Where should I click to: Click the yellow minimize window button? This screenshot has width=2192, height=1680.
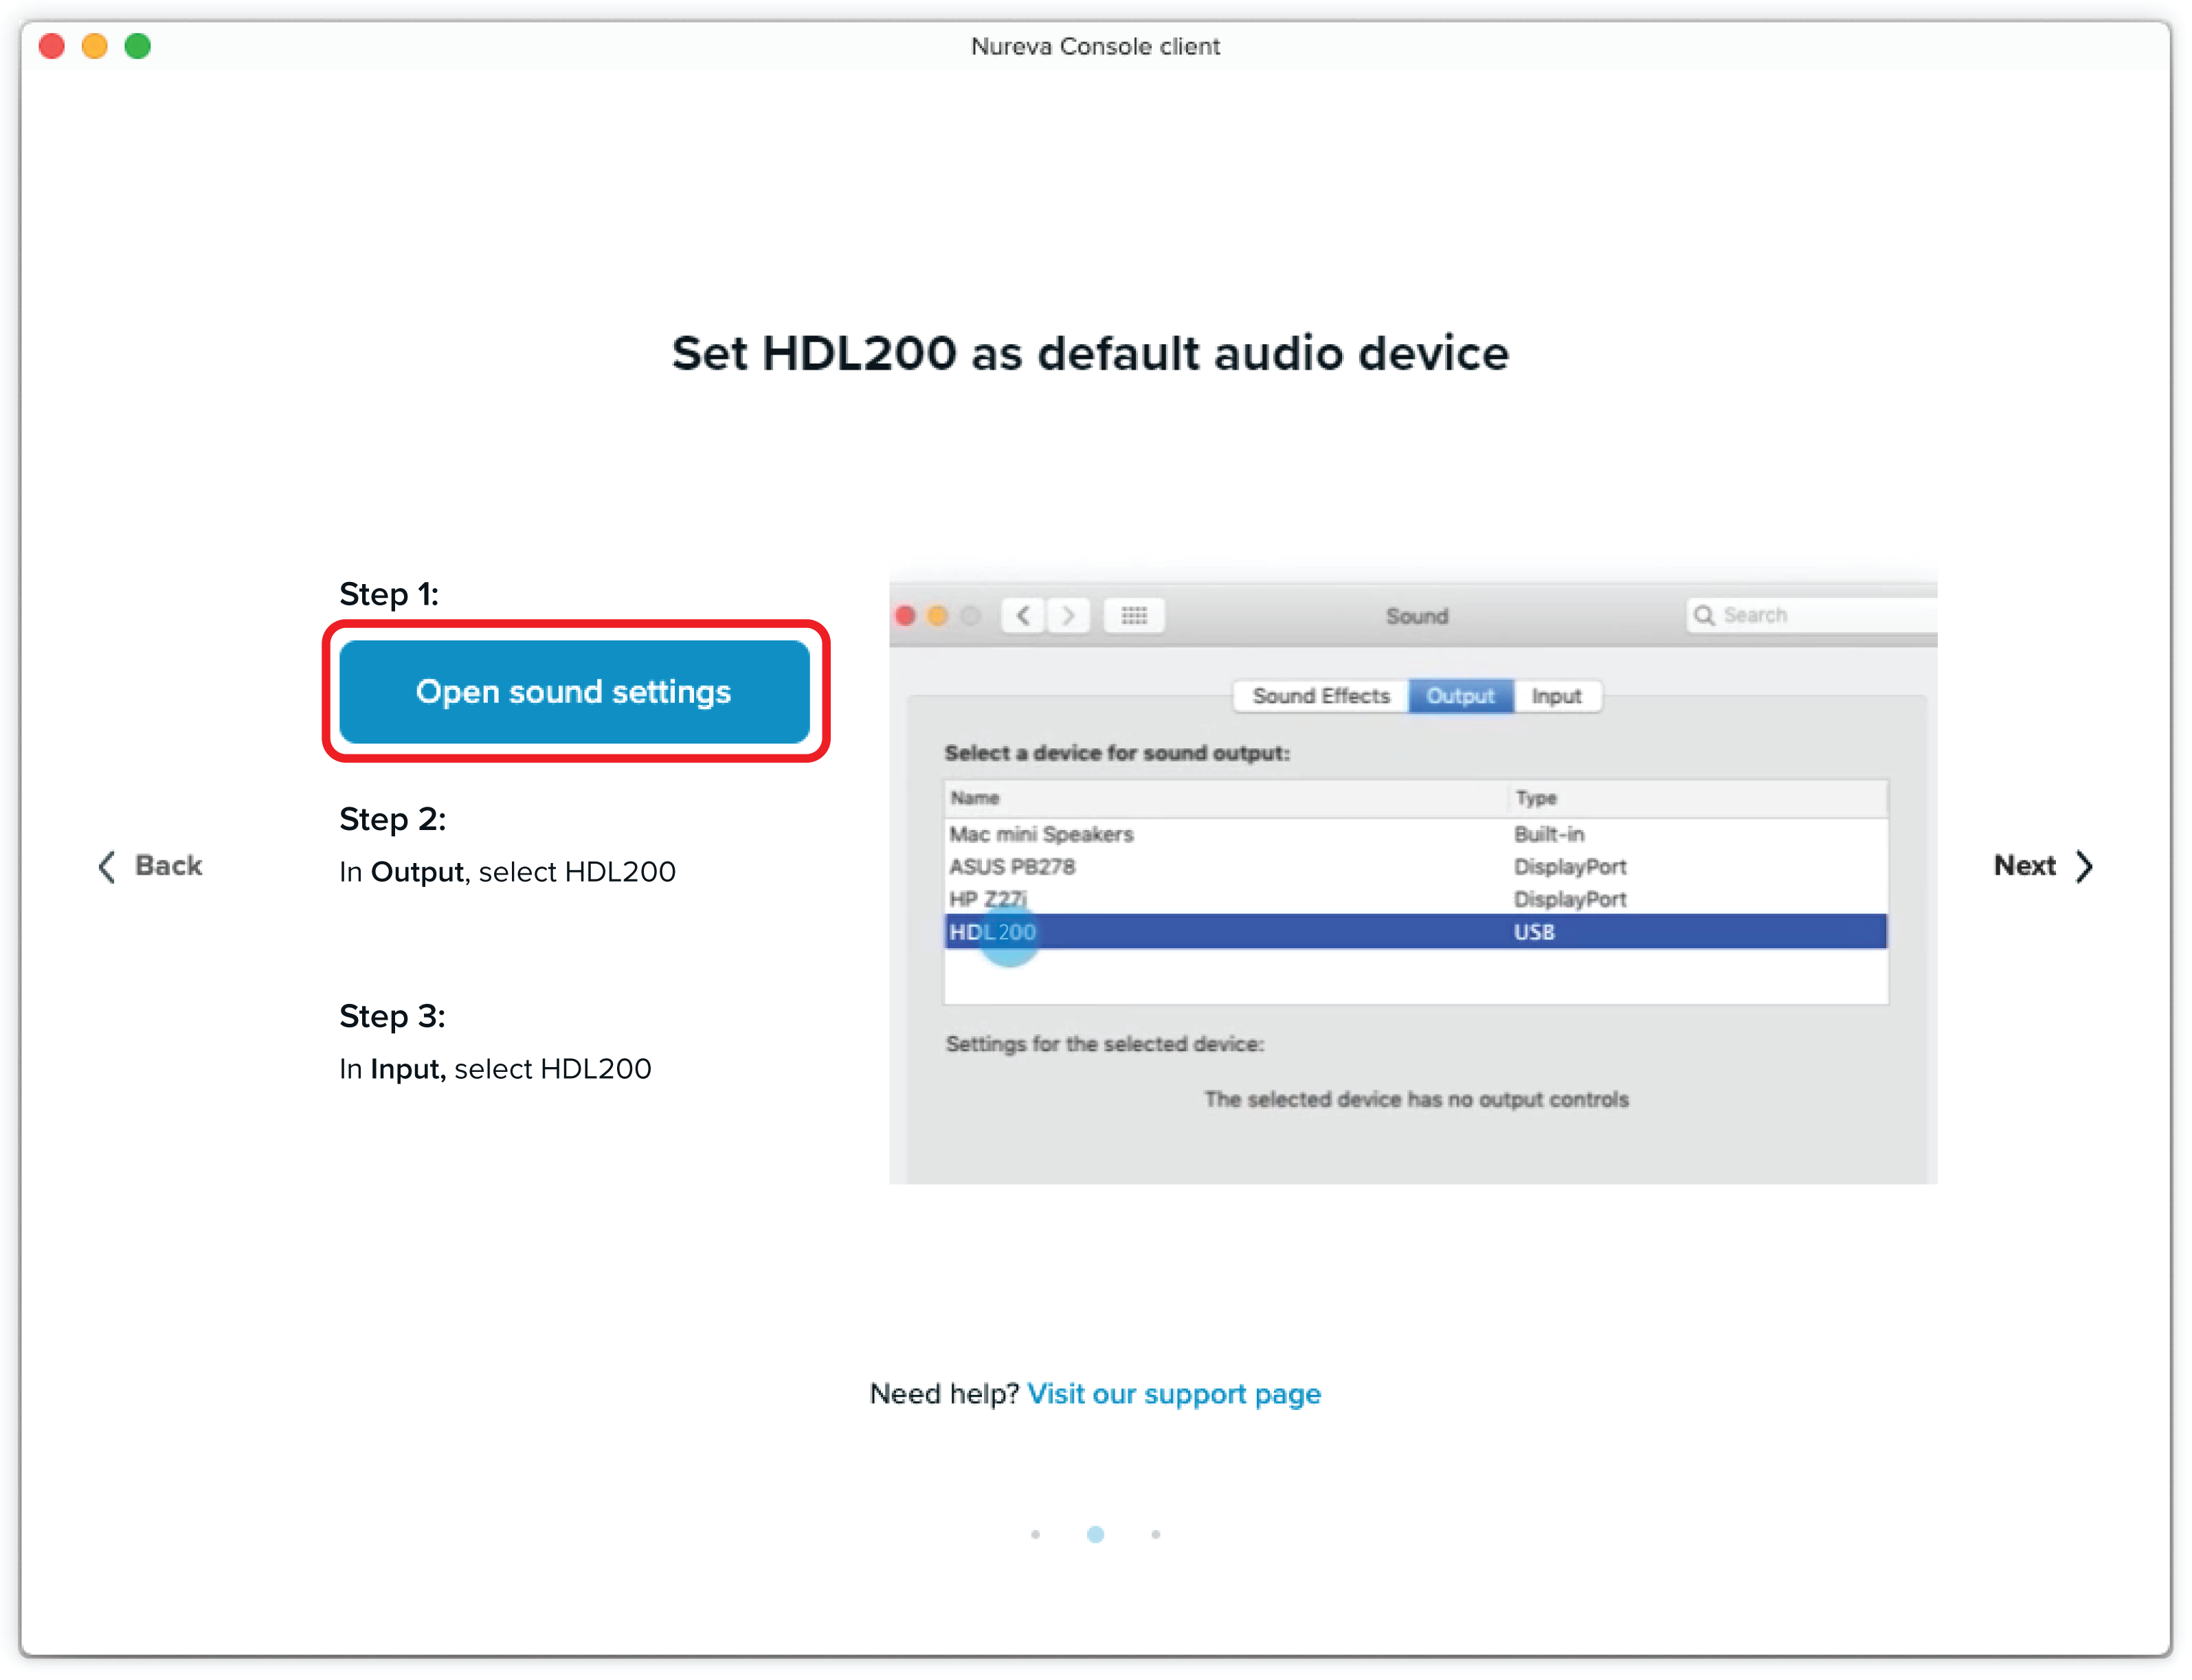95,46
